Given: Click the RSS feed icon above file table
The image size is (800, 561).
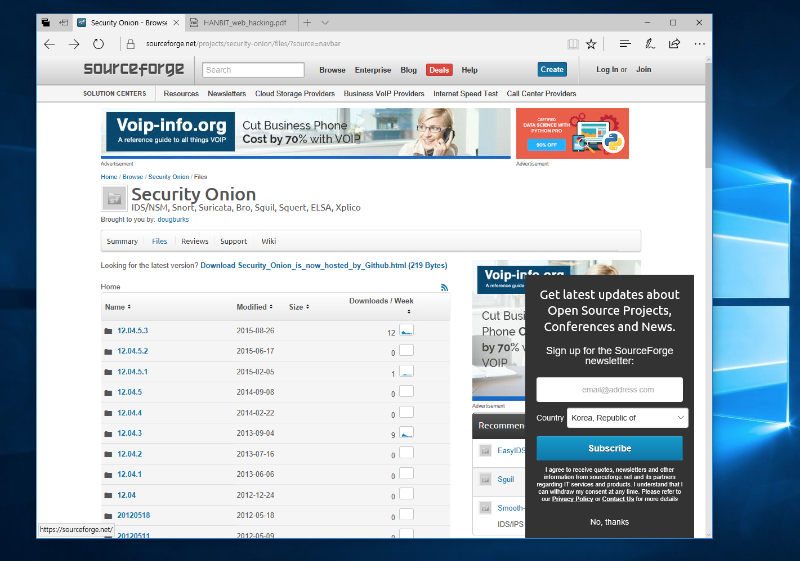Looking at the screenshot, I should tap(444, 288).
